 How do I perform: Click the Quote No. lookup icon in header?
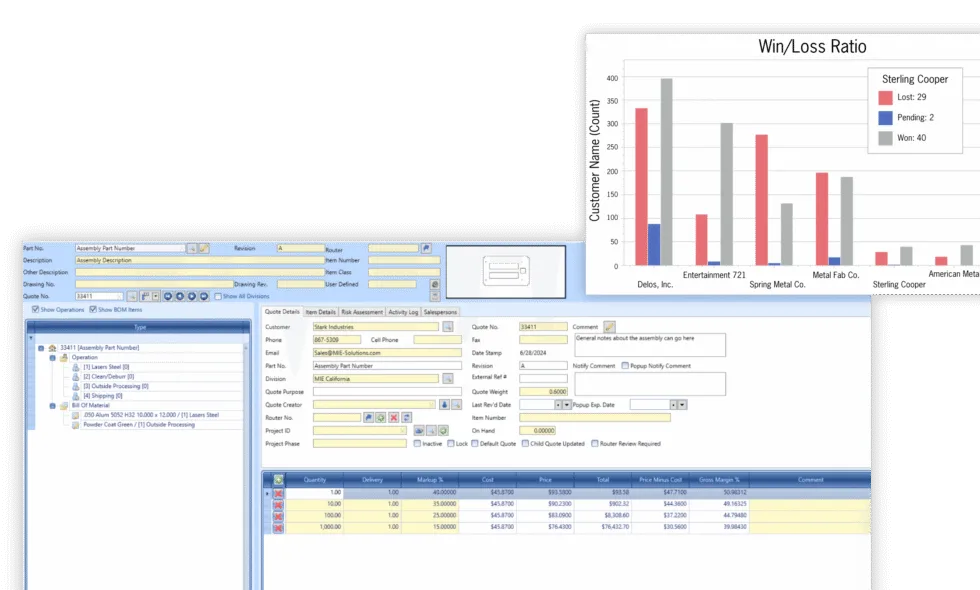[132, 296]
